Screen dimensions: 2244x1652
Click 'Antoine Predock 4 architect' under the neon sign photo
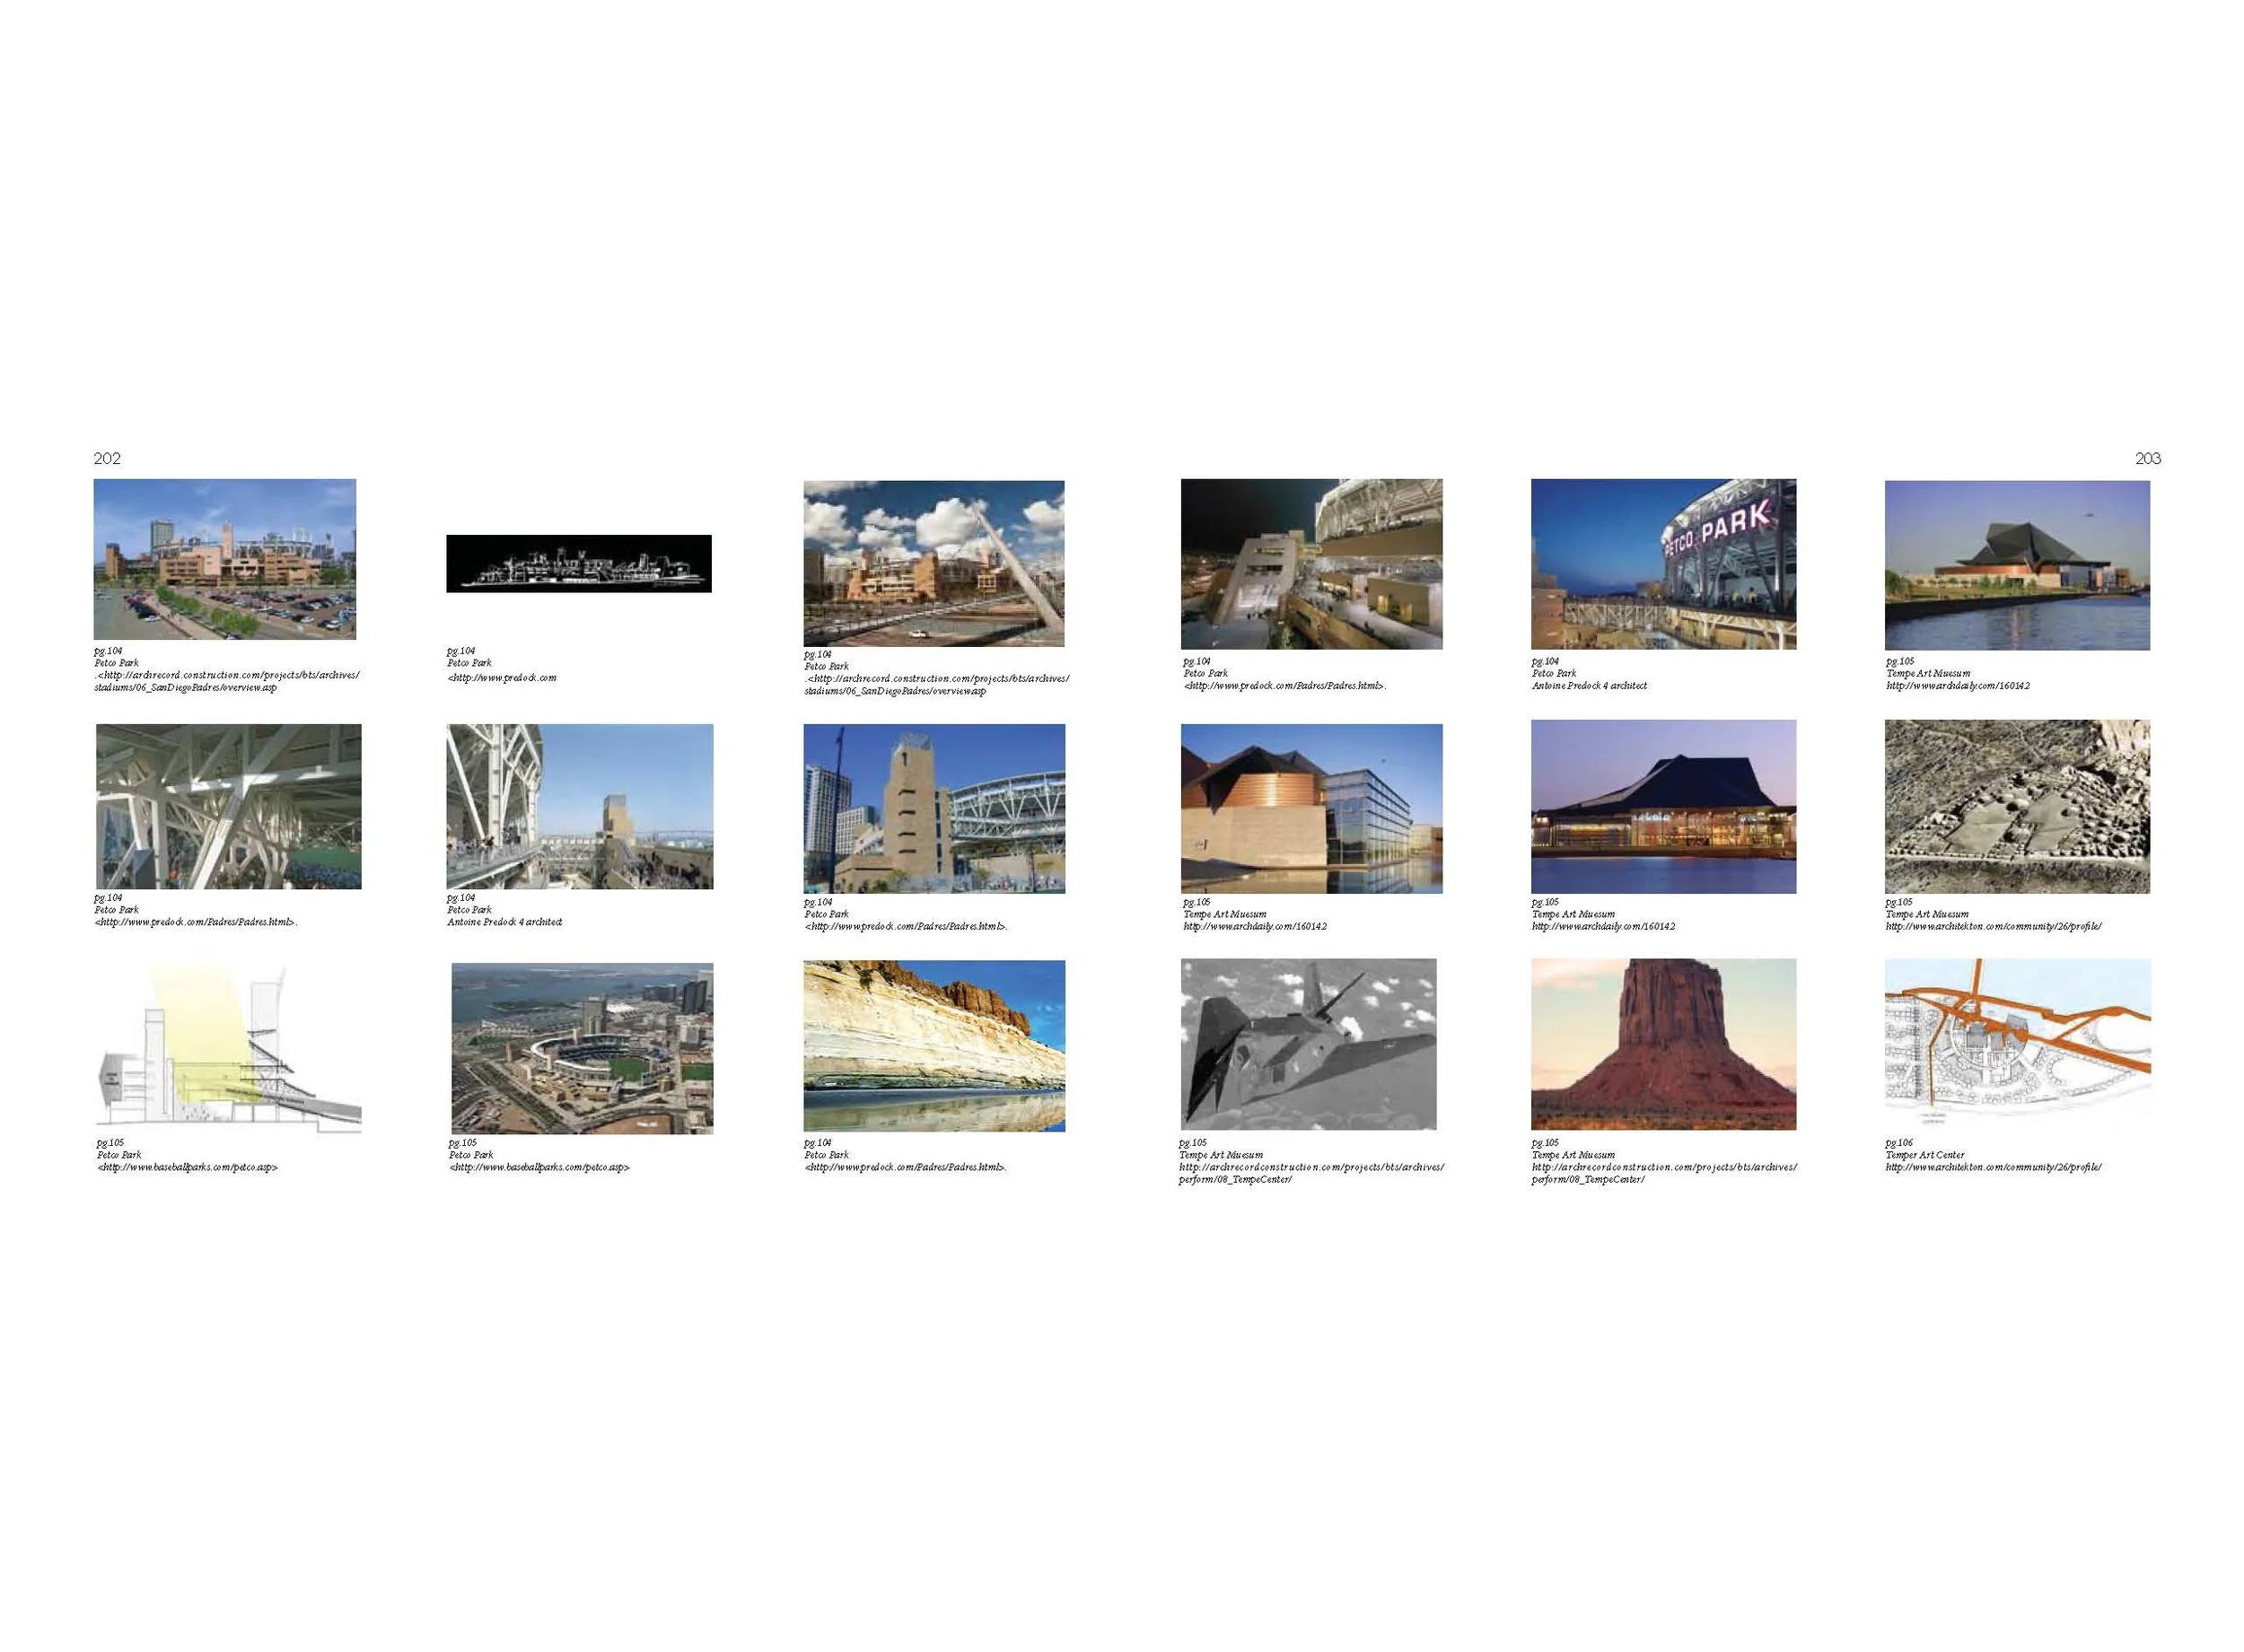tap(1589, 685)
